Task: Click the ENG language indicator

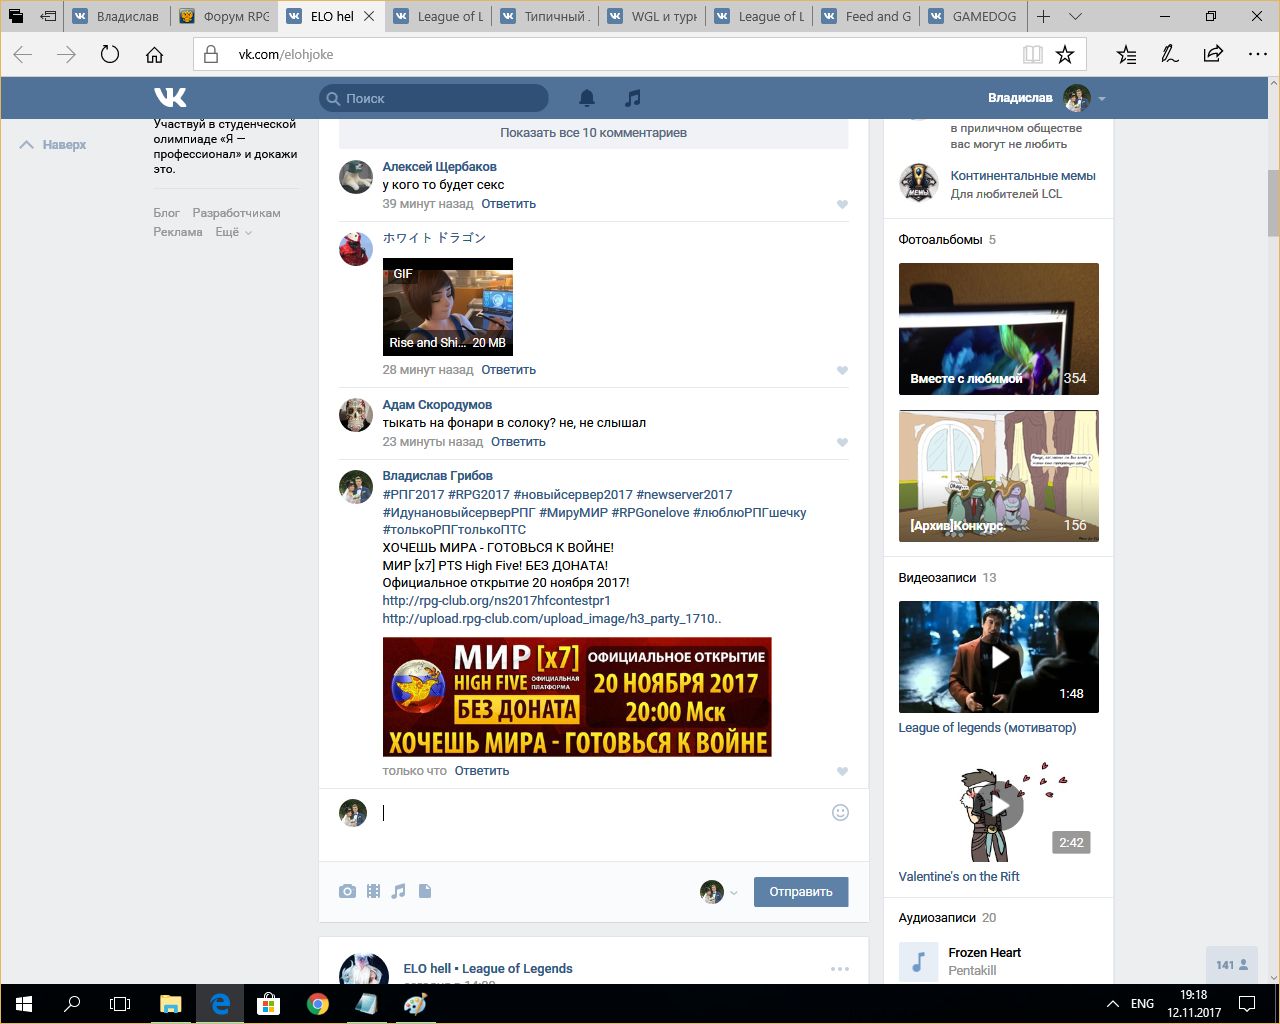Action: pyautogui.click(x=1142, y=1003)
